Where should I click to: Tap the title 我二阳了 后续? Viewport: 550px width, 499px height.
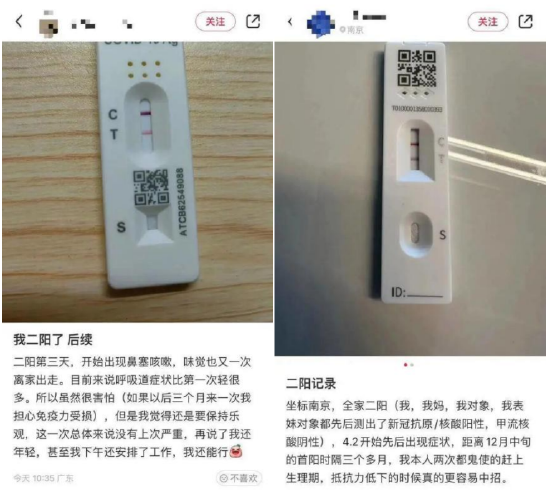(53, 339)
